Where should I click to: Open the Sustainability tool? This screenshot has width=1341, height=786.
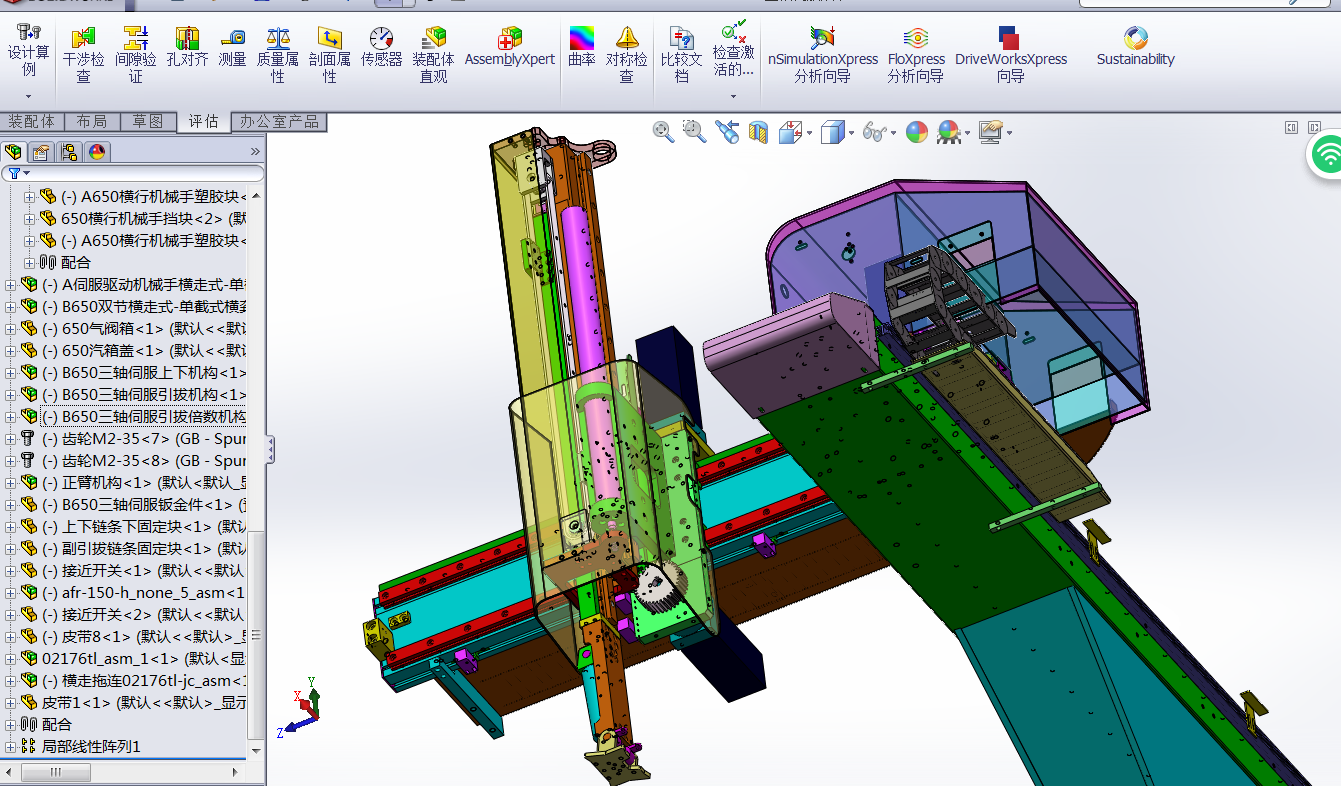coord(1135,47)
